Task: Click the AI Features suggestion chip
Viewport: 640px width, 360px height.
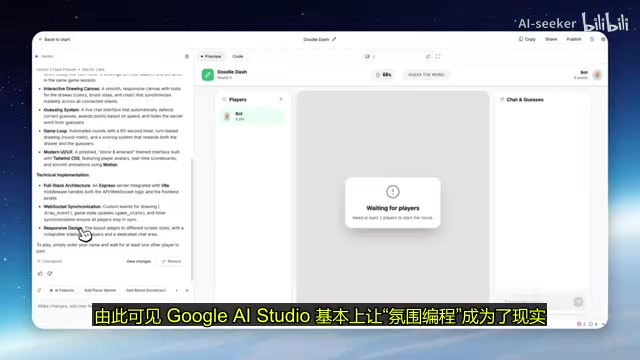Action: [62, 290]
